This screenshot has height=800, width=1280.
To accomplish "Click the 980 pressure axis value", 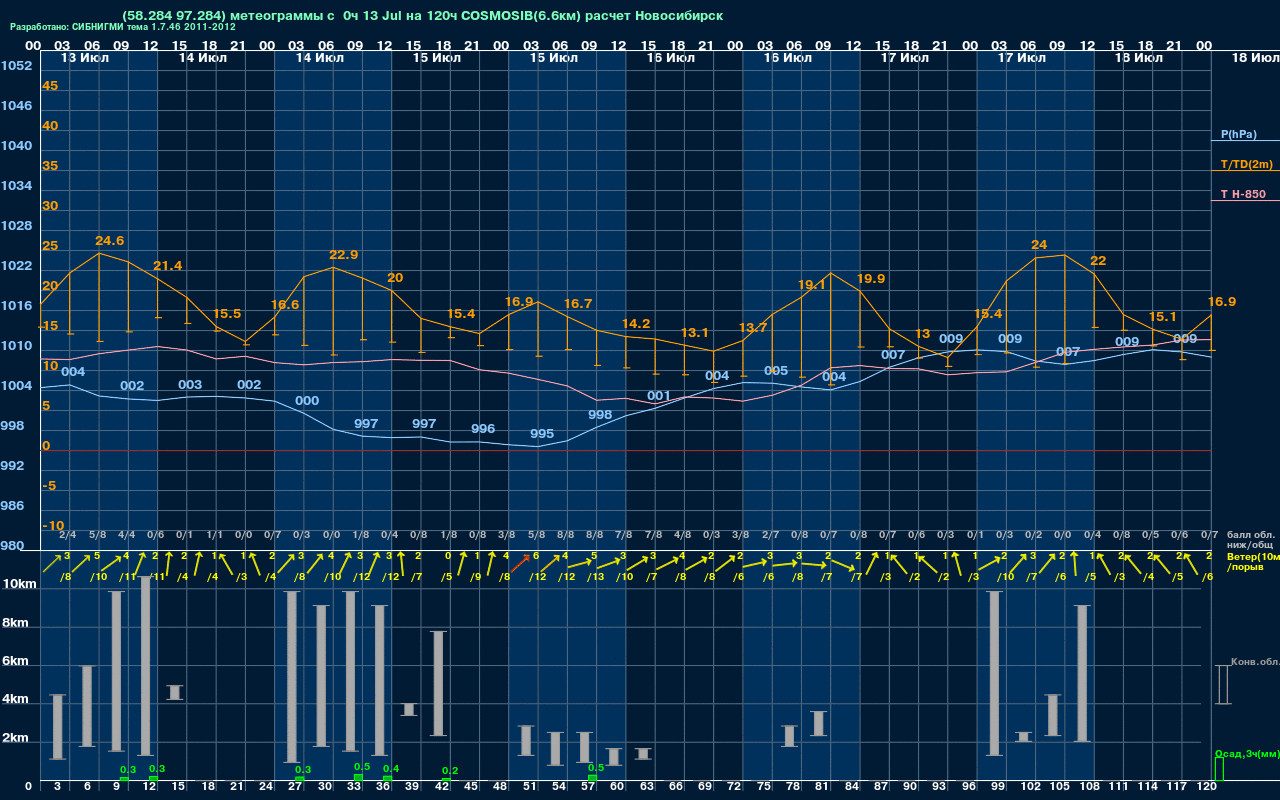I will pos(13,546).
